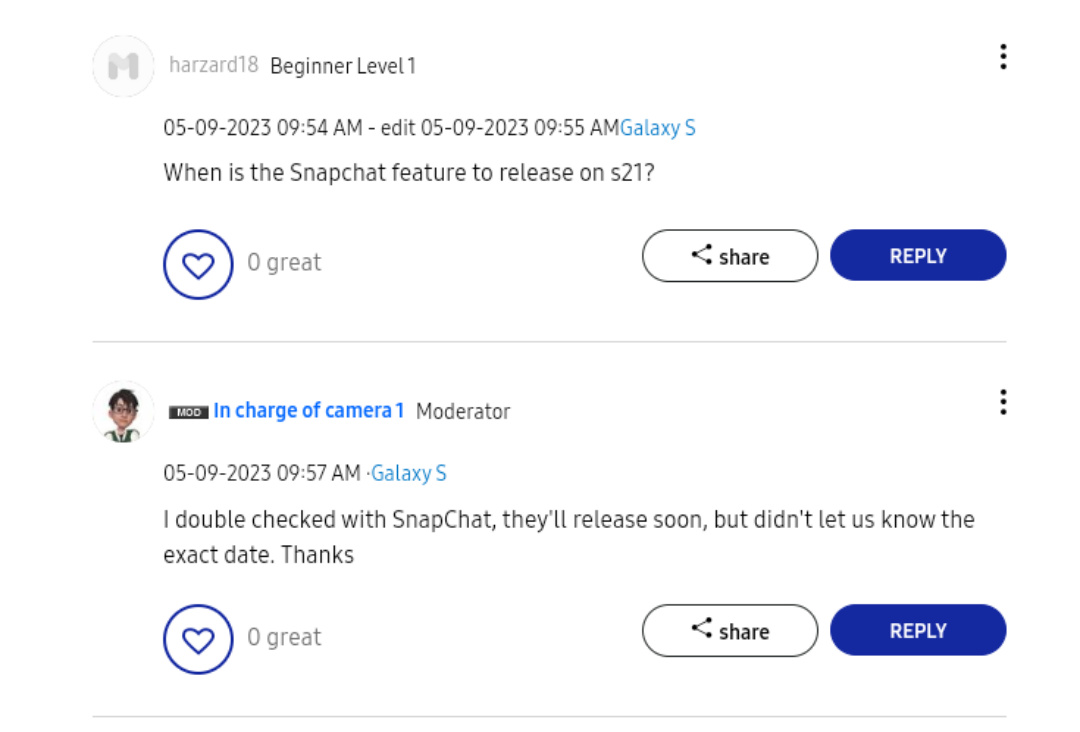This screenshot has width=1080, height=732.
Task: Like harzard18's post with the heart icon
Action: (198, 265)
